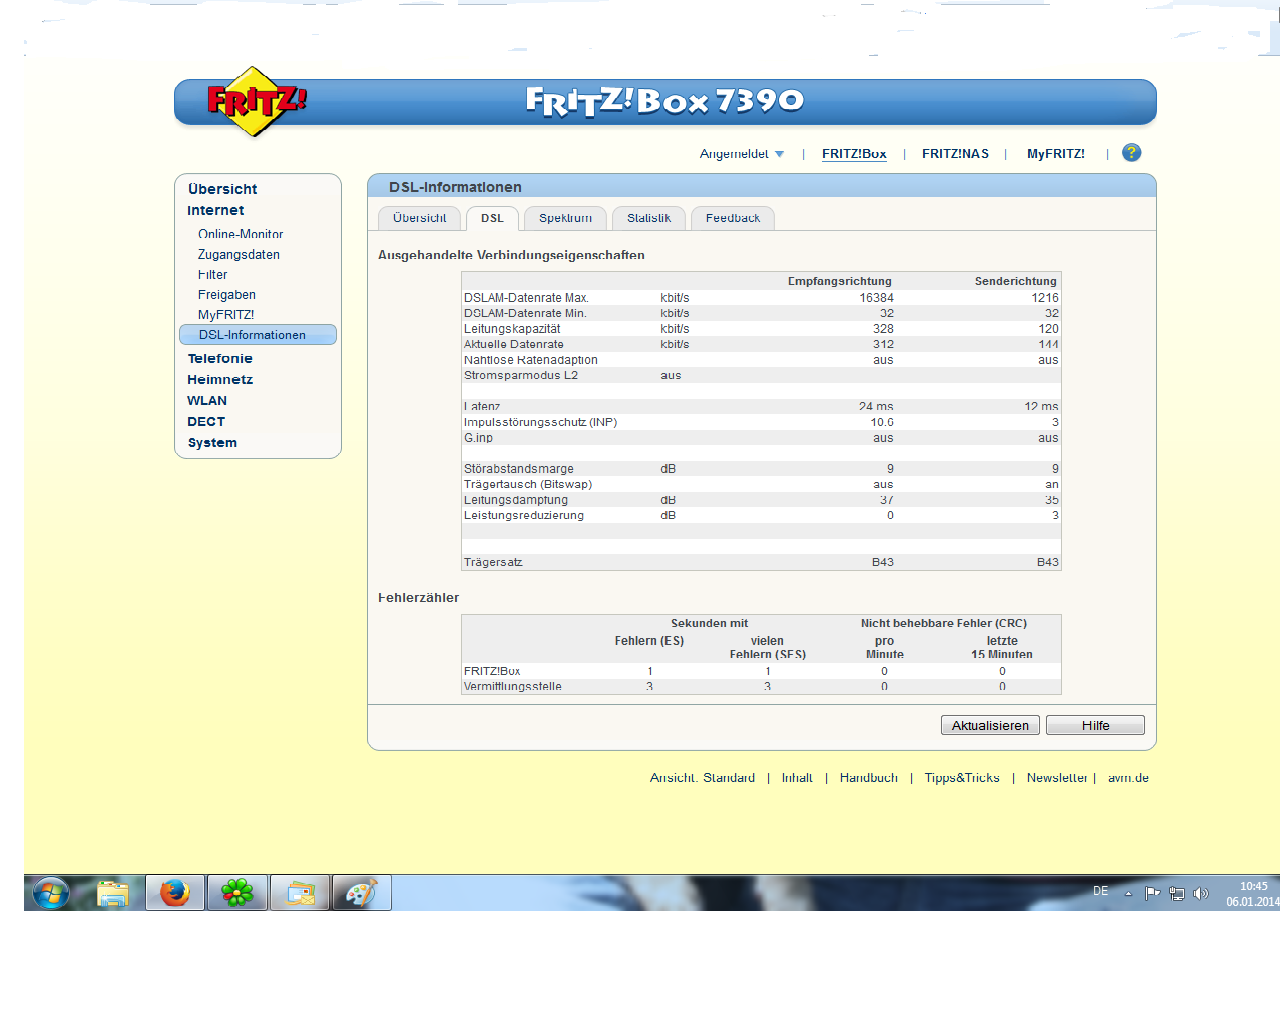This screenshot has height=1024, width=1280.
Task: Open the mail program taskbar icon
Action: [300, 893]
